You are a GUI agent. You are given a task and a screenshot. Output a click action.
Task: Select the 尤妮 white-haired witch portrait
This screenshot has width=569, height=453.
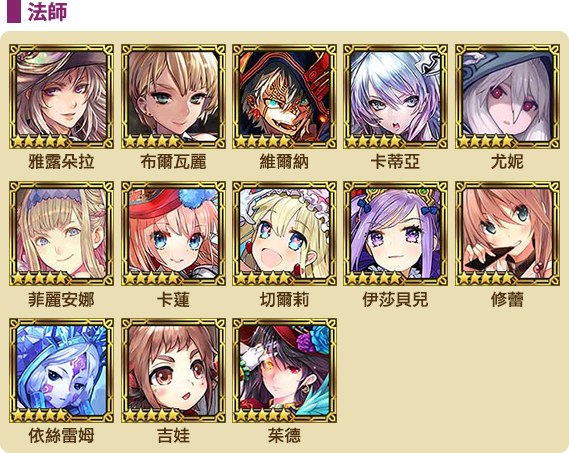click(x=507, y=97)
